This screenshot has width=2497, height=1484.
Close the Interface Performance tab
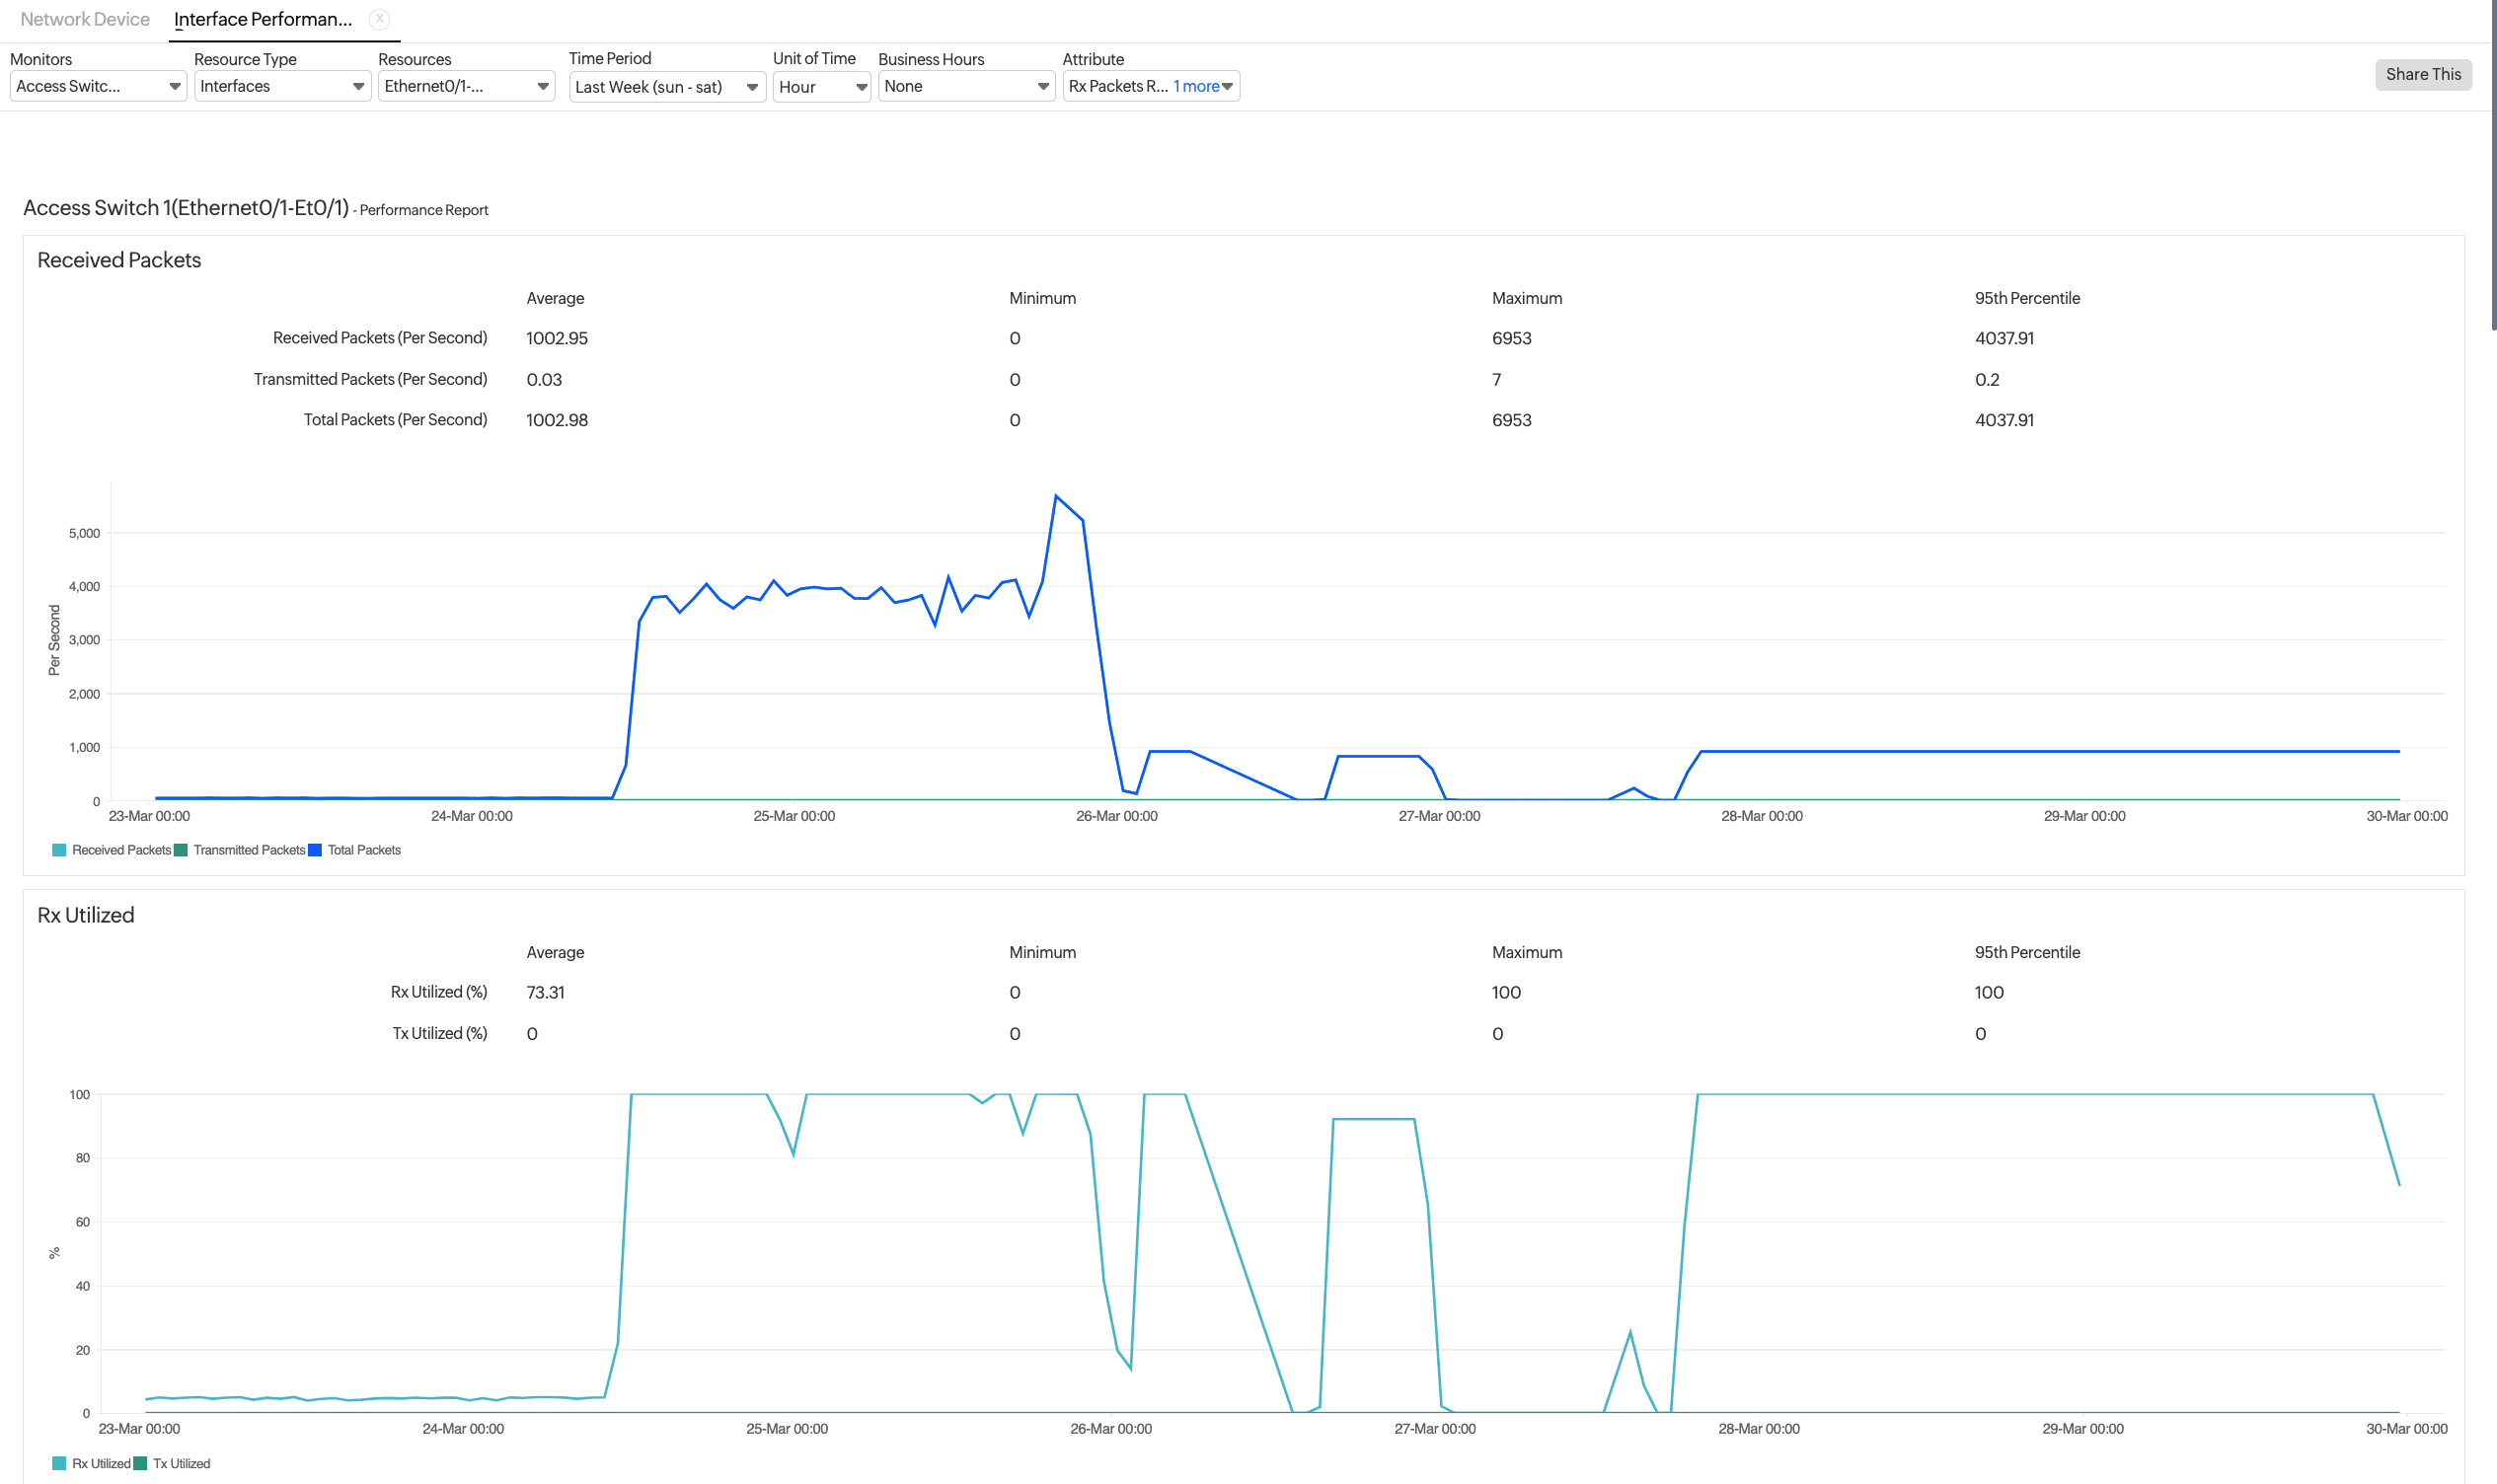[x=379, y=18]
